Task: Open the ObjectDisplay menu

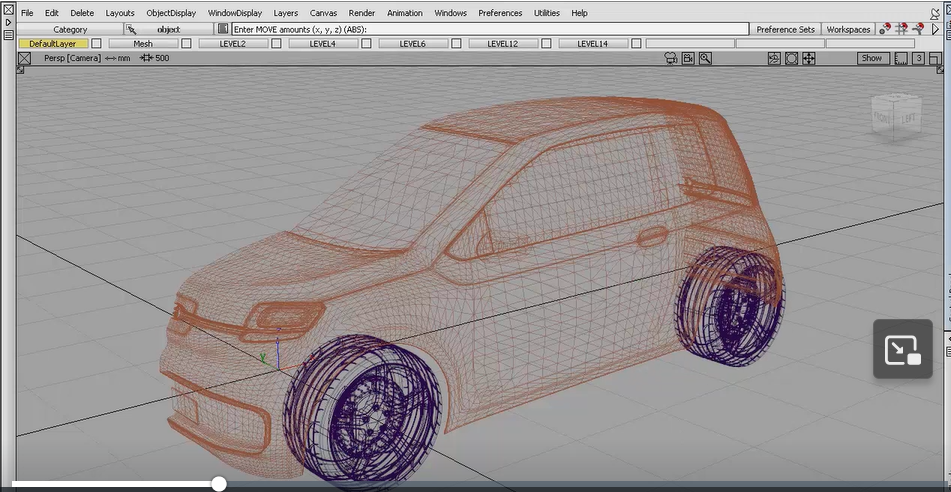Action: pyautogui.click(x=170, y=13)
